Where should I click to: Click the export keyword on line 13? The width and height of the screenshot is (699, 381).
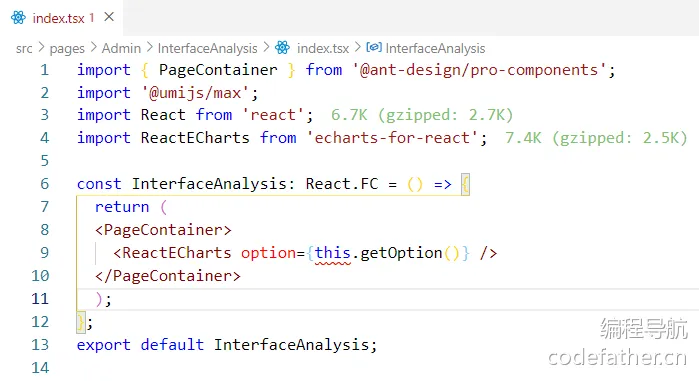coord(104,345)
